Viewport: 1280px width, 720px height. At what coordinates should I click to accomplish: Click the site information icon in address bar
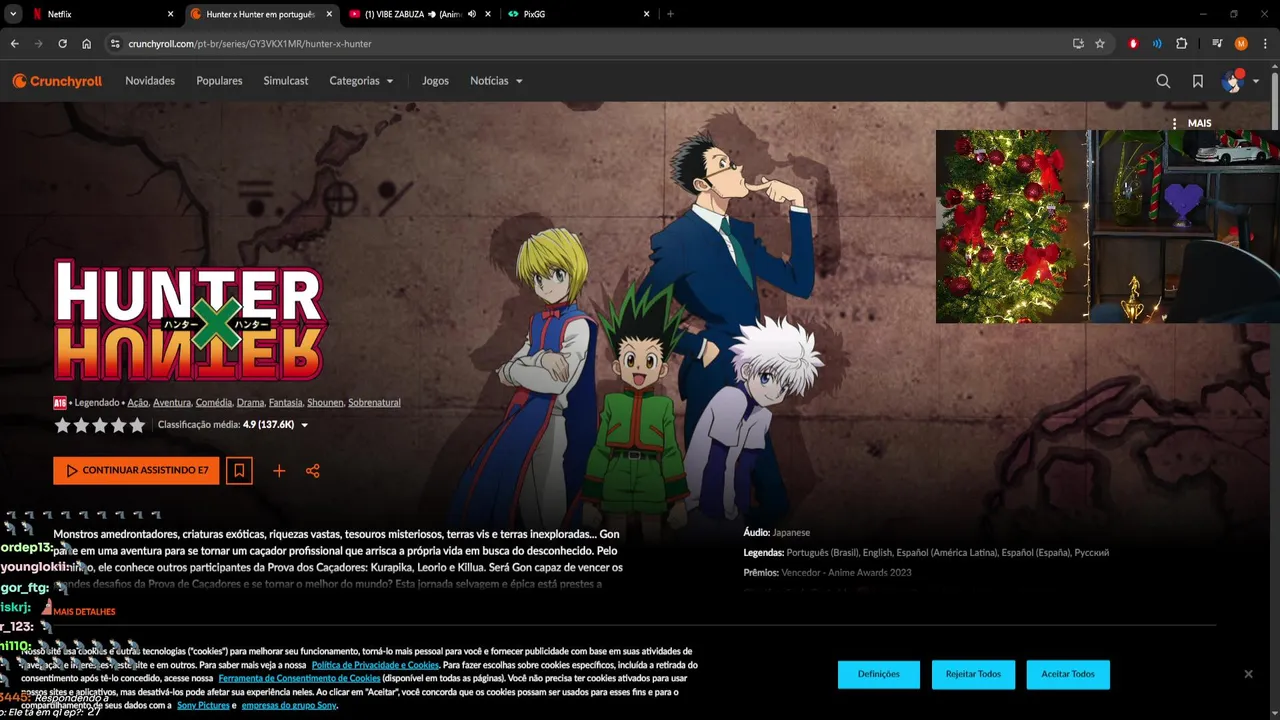tap(115, 44)
